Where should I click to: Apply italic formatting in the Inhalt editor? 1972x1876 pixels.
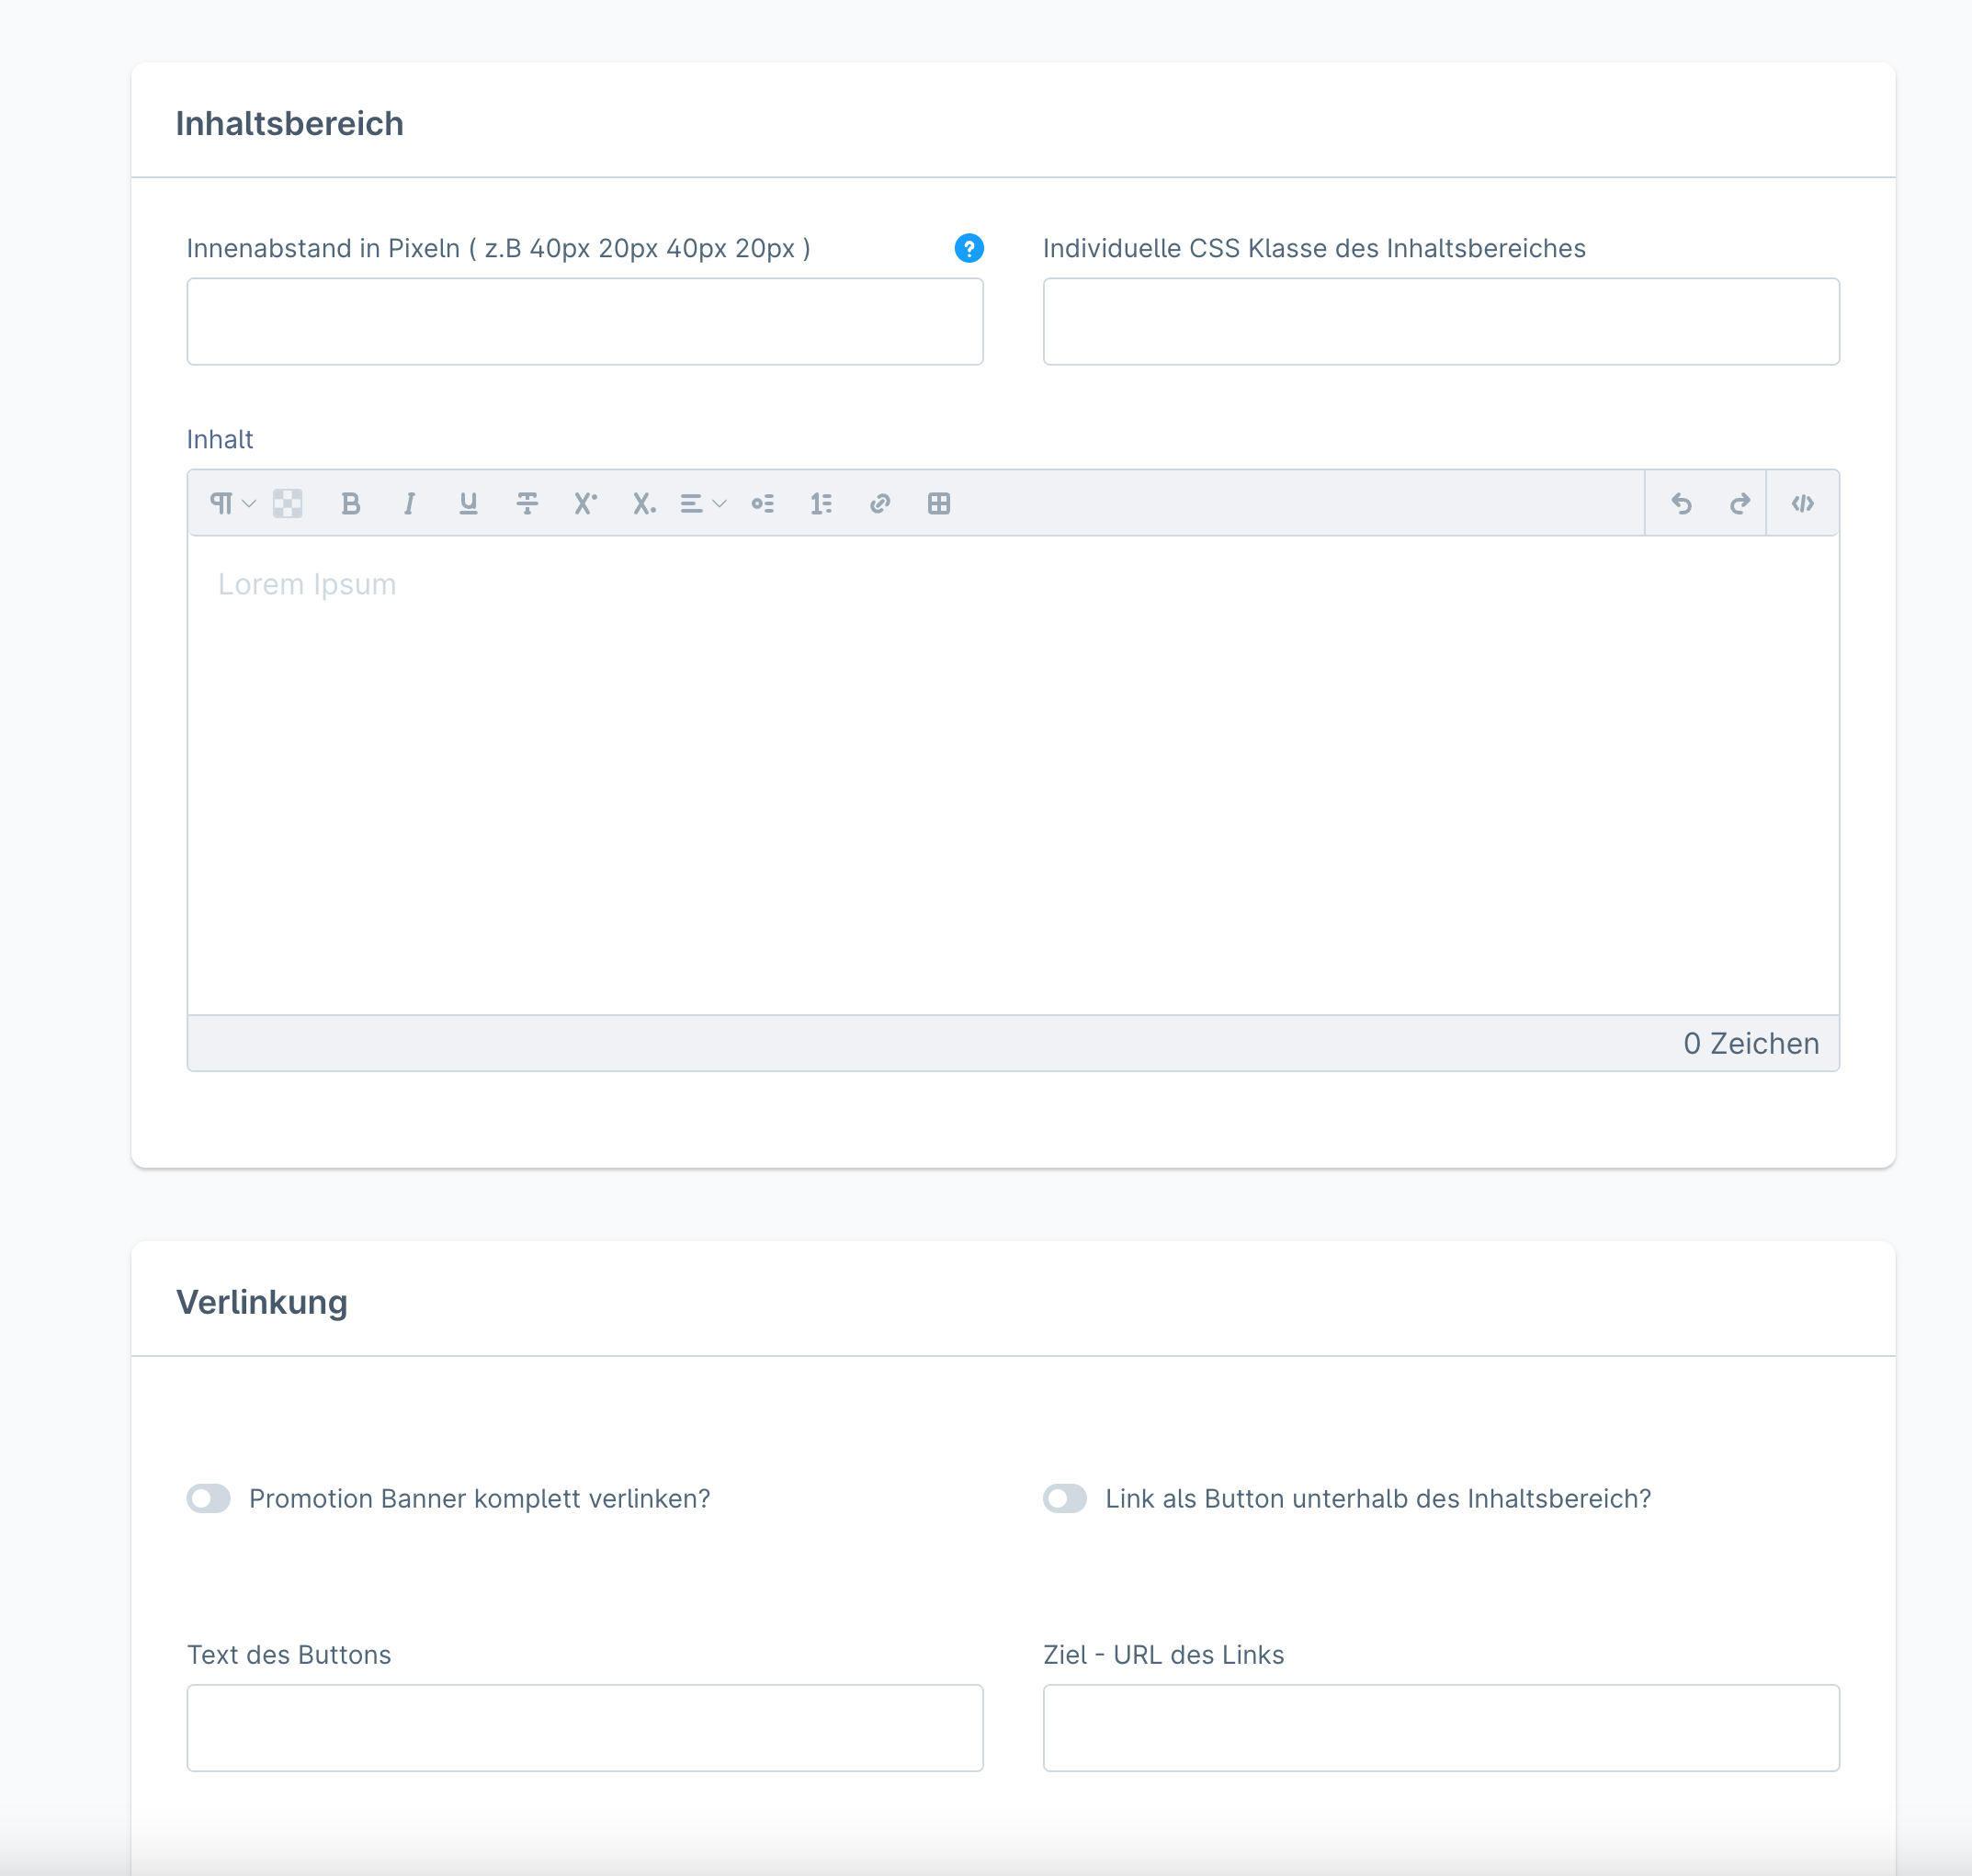[409, 503]
